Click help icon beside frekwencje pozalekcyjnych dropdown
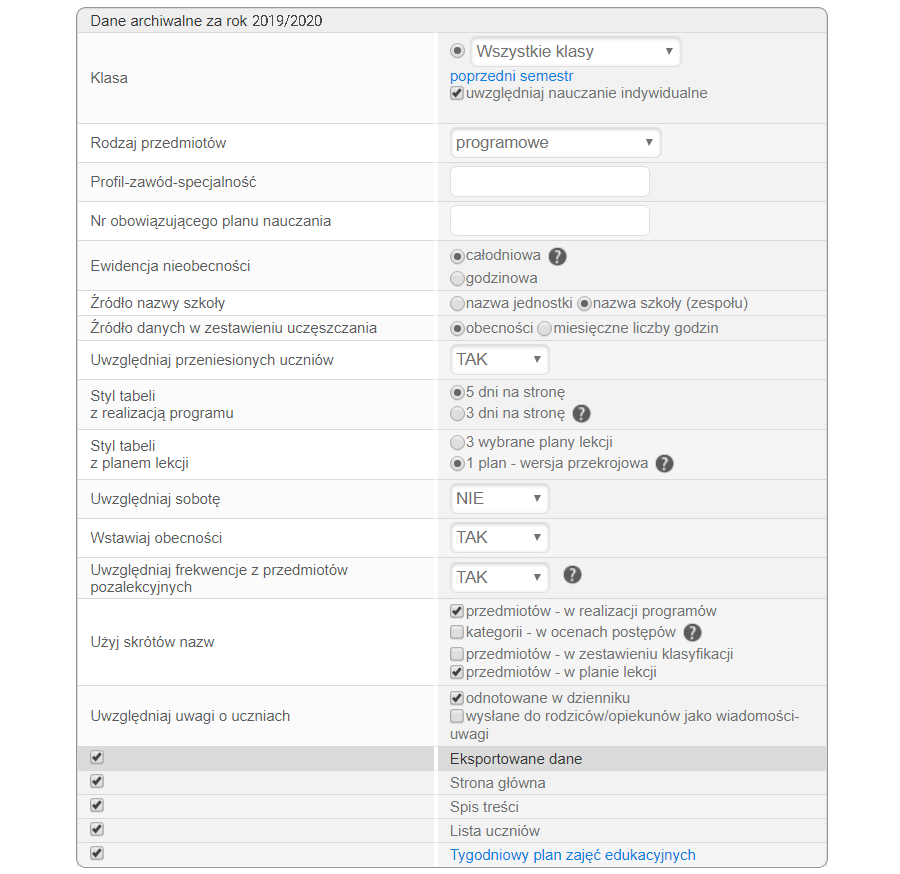Viewport: 900px width, 874px height. point(572,575)
